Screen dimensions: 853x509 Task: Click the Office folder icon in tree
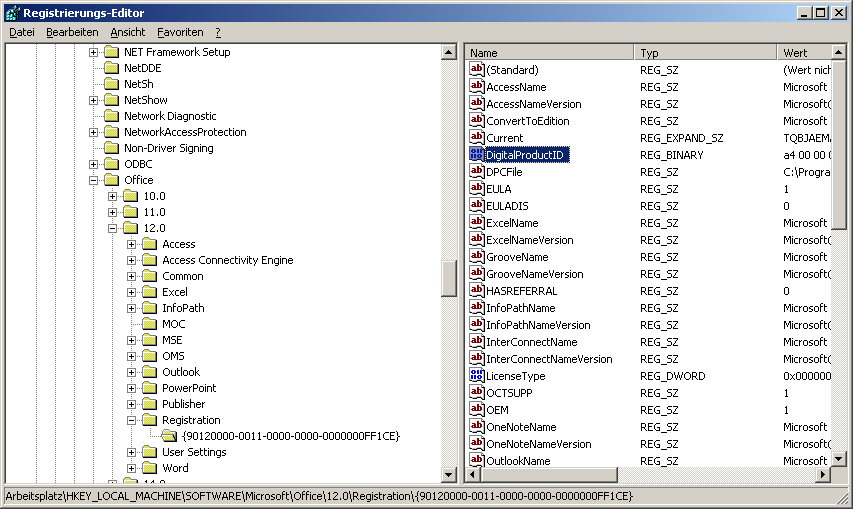(x=112, y=180)
